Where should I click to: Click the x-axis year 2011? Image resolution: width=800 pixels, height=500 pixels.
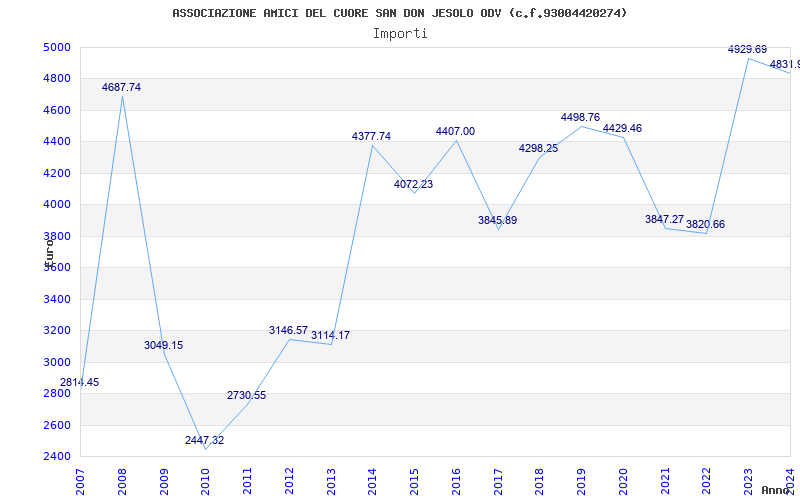click(247, 482)
